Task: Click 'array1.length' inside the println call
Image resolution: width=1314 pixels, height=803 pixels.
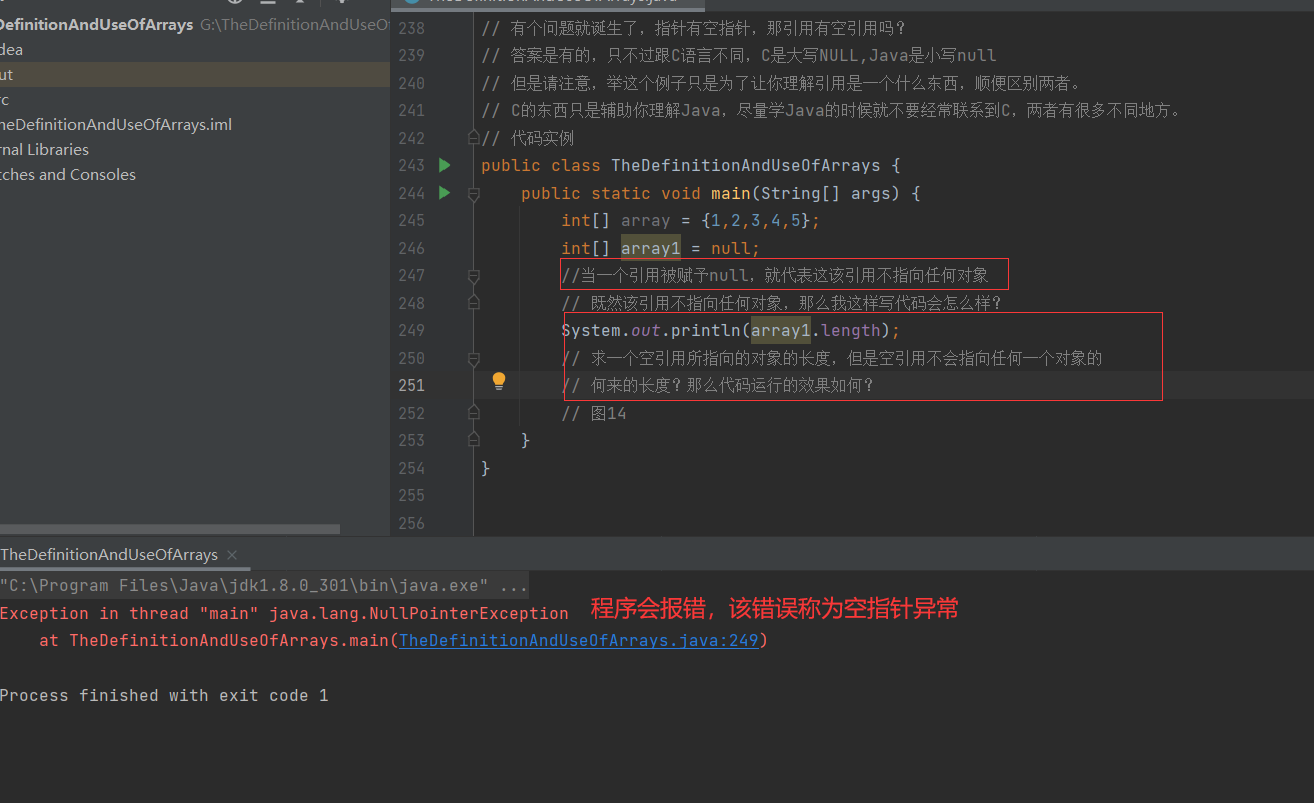Action: [x=816, y=330]
